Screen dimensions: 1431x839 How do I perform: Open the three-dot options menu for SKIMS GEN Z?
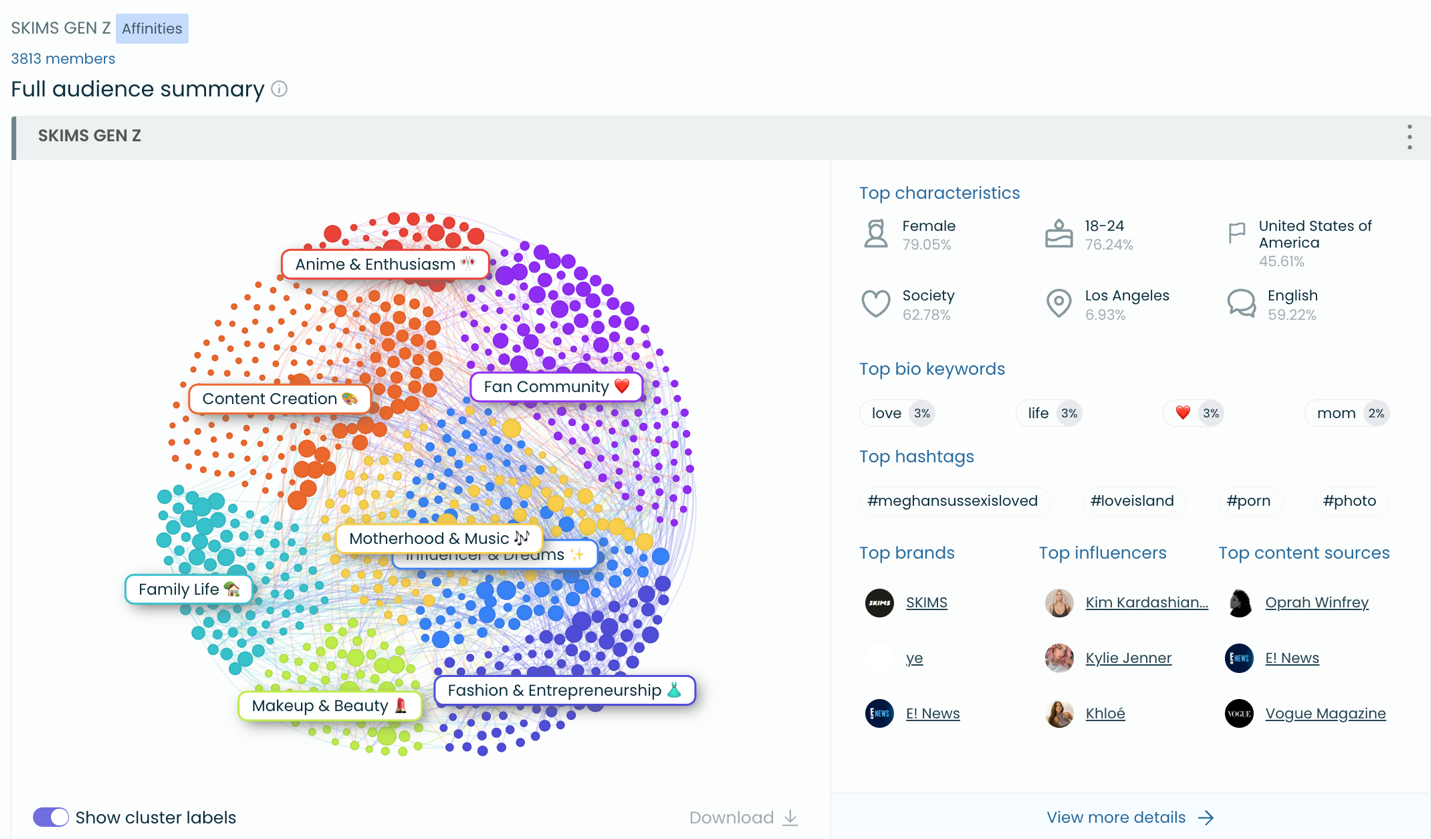pos(1408,137)
